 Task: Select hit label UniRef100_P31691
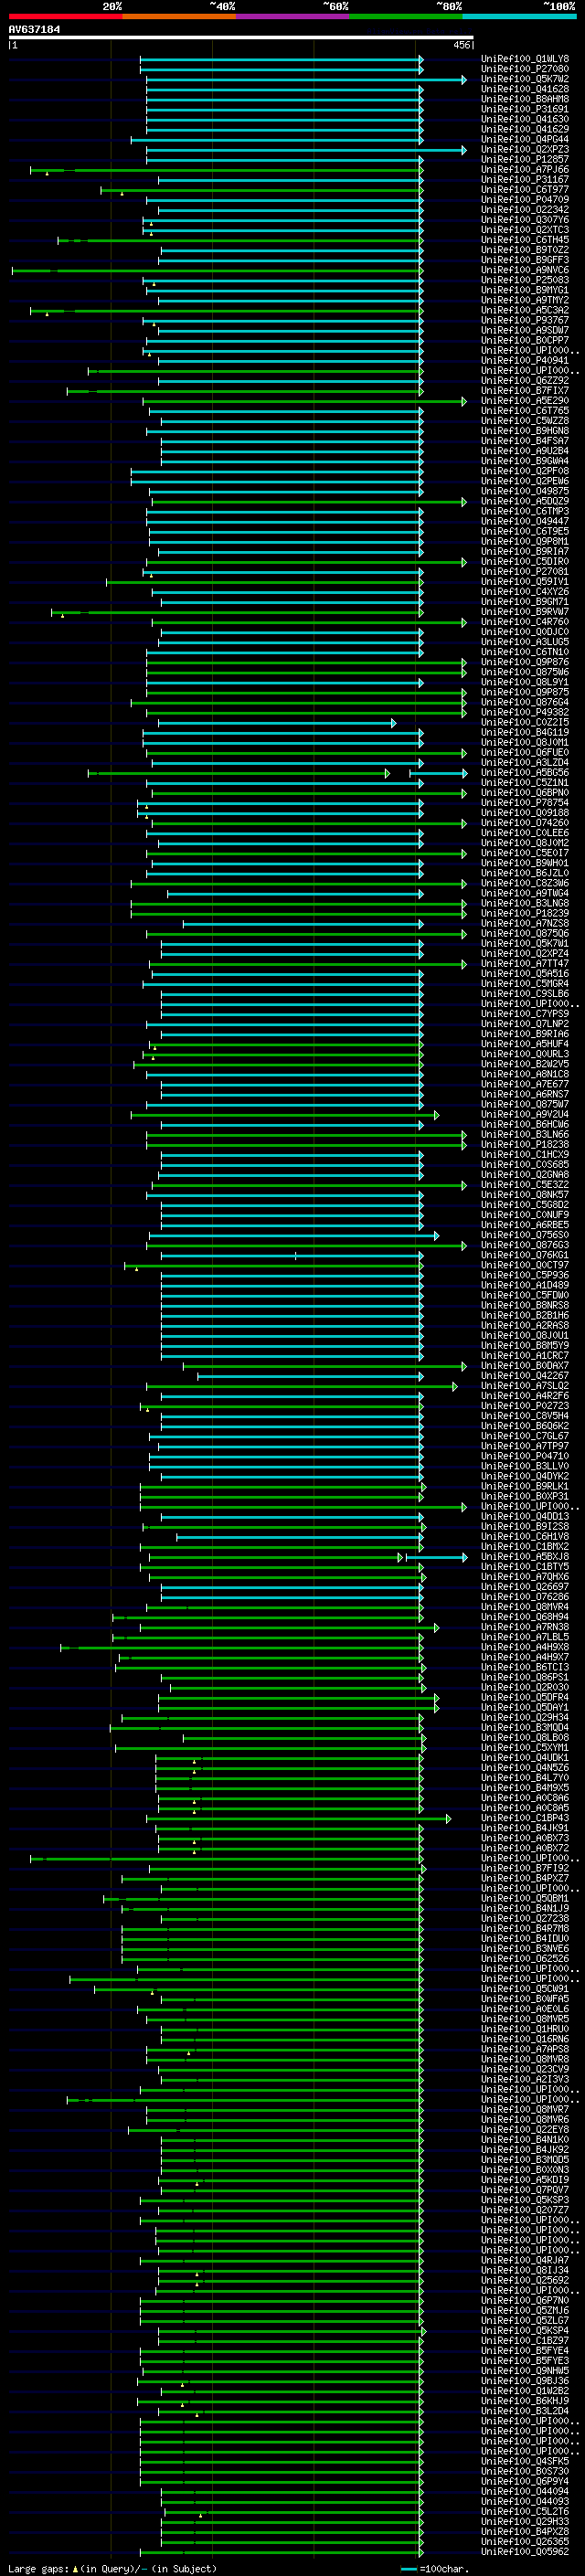pos(525,109)
